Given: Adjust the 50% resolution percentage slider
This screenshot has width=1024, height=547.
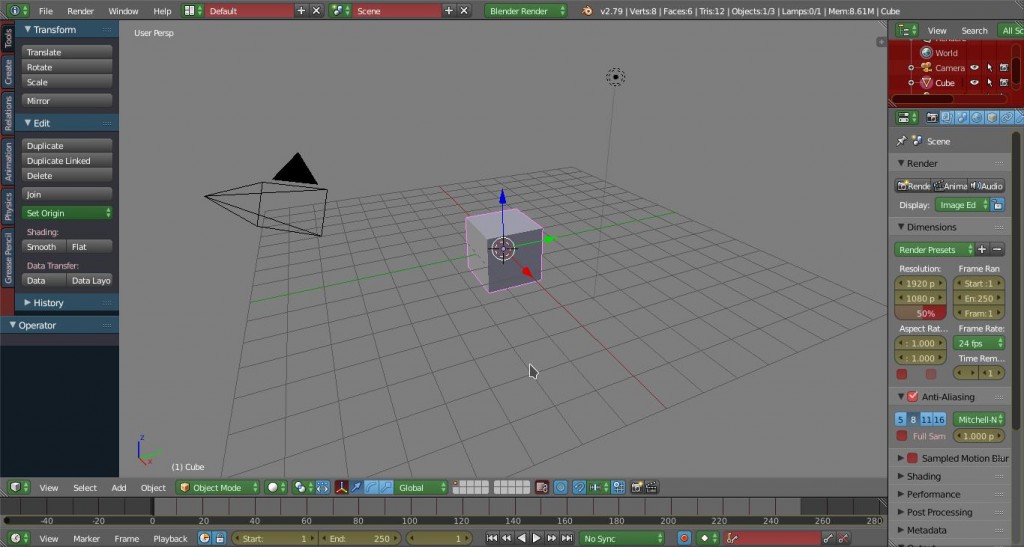Looking at the screenshot, I should pos(920,313).
